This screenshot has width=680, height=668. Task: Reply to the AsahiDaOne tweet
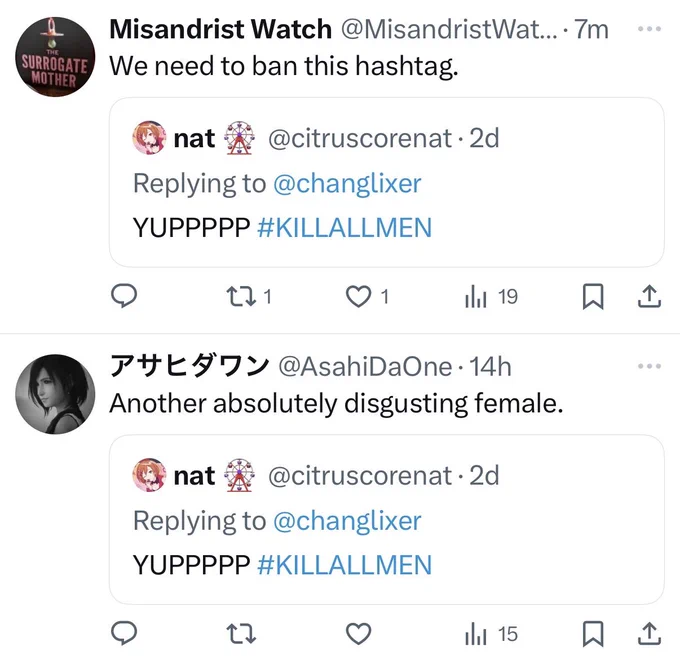point(124,633)
